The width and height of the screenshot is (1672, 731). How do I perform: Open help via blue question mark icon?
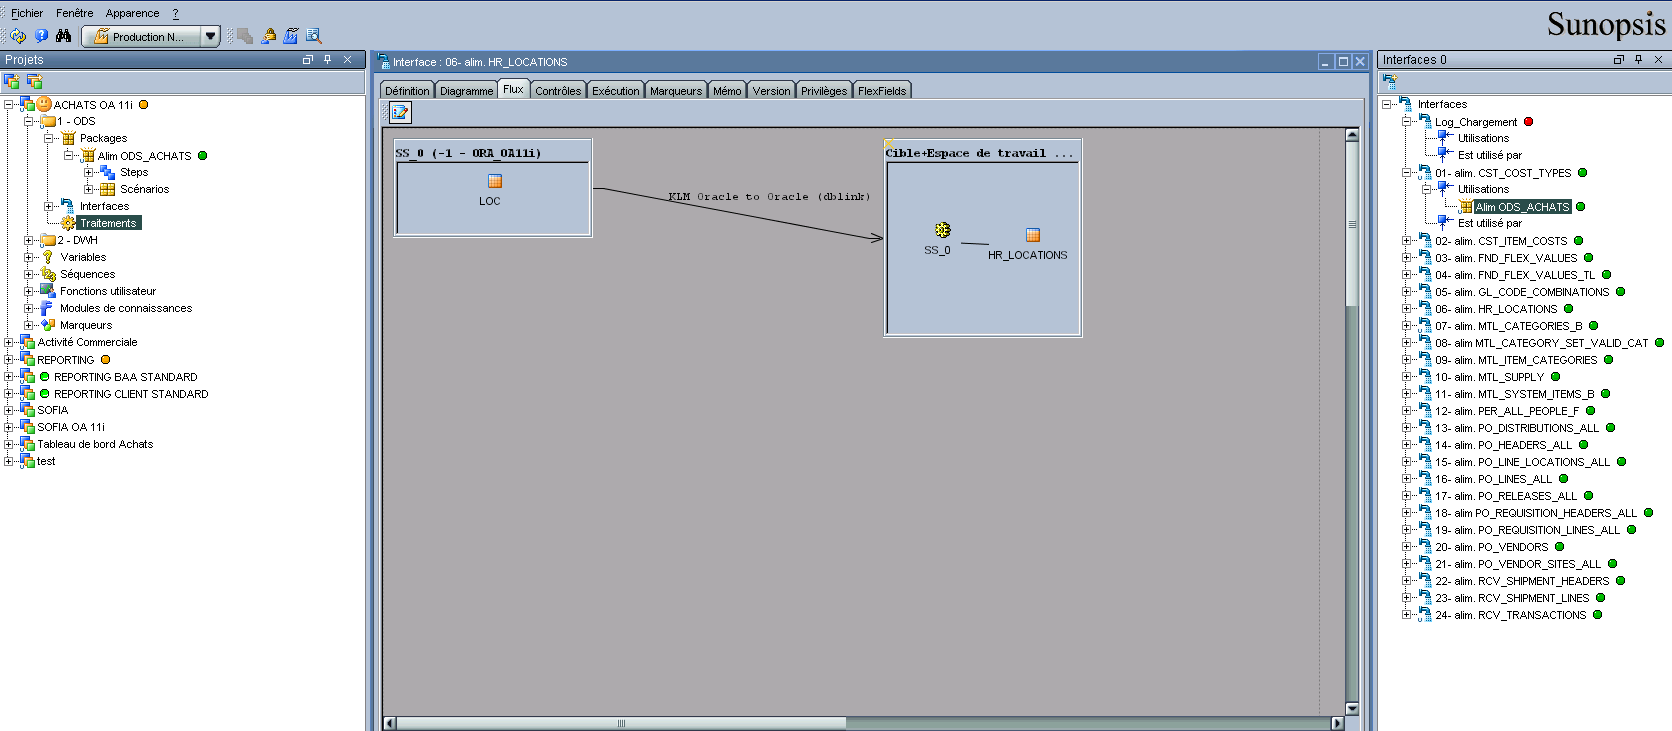41,36
